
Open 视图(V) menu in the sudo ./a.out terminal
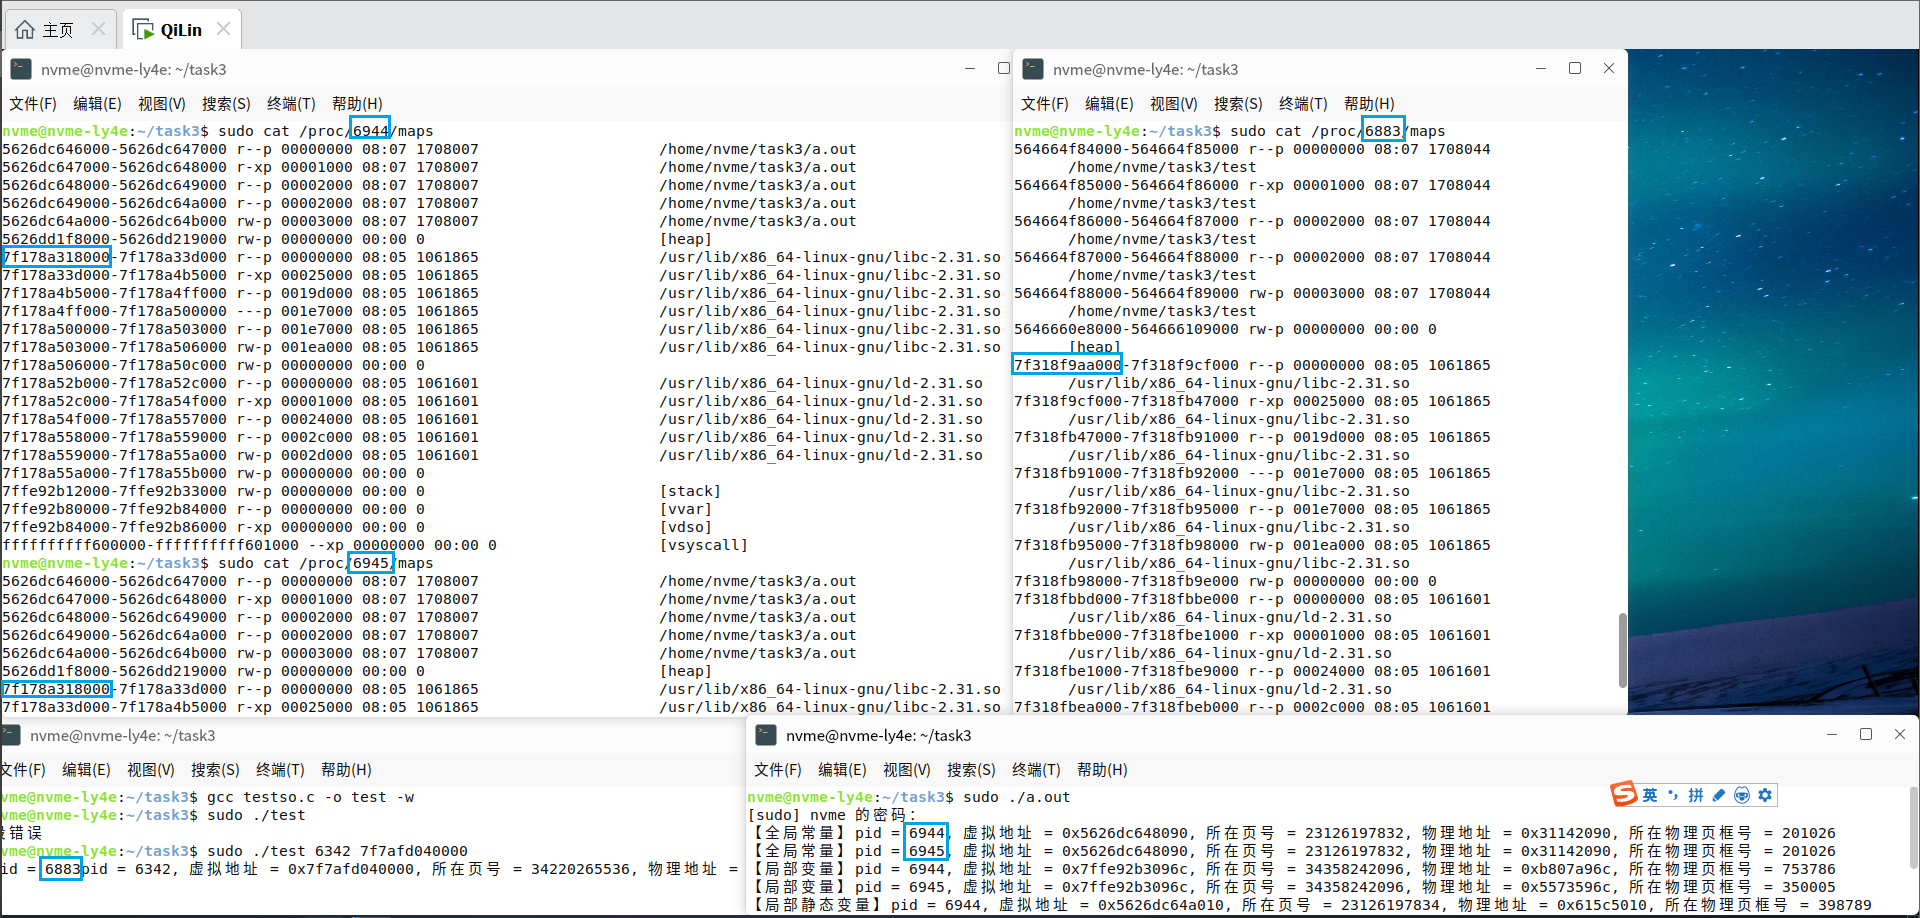[907, 770]
